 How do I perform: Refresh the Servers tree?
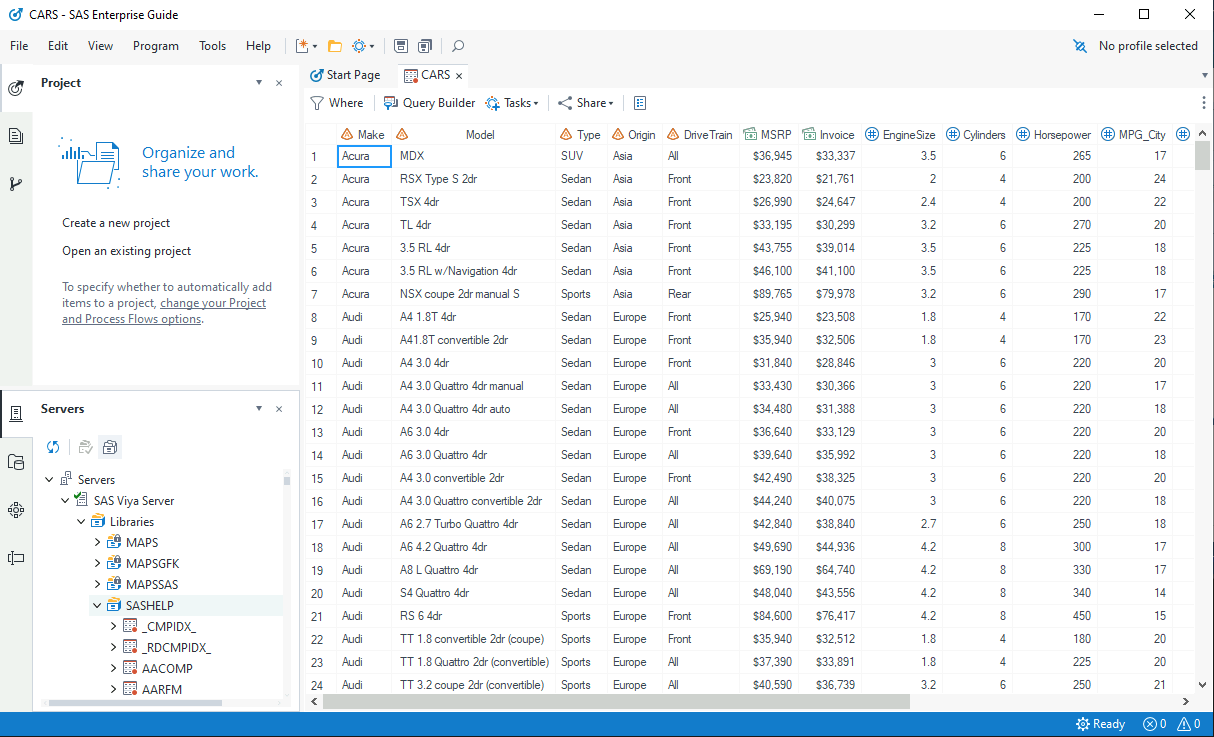[x=53, y=447]
